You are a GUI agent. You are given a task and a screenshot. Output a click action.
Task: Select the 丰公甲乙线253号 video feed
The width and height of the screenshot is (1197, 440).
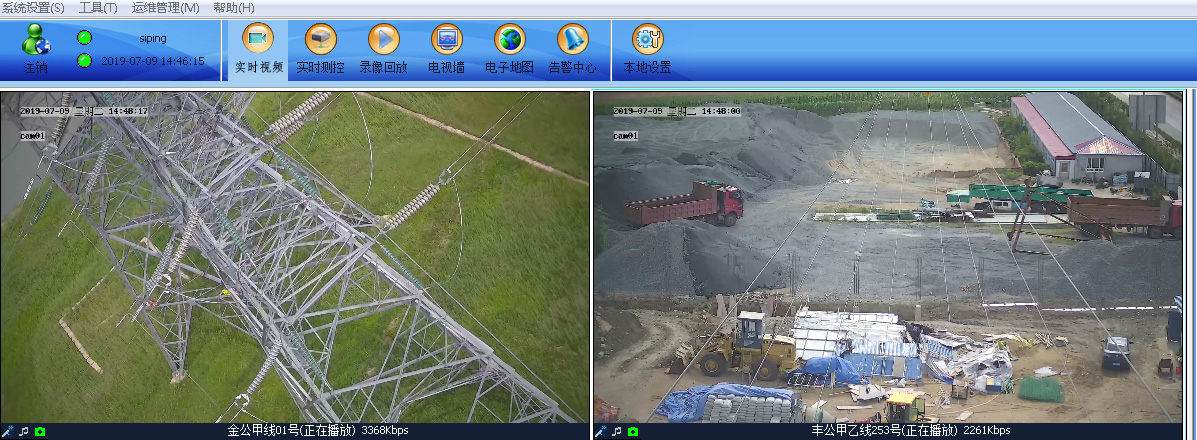coord(887,257)
